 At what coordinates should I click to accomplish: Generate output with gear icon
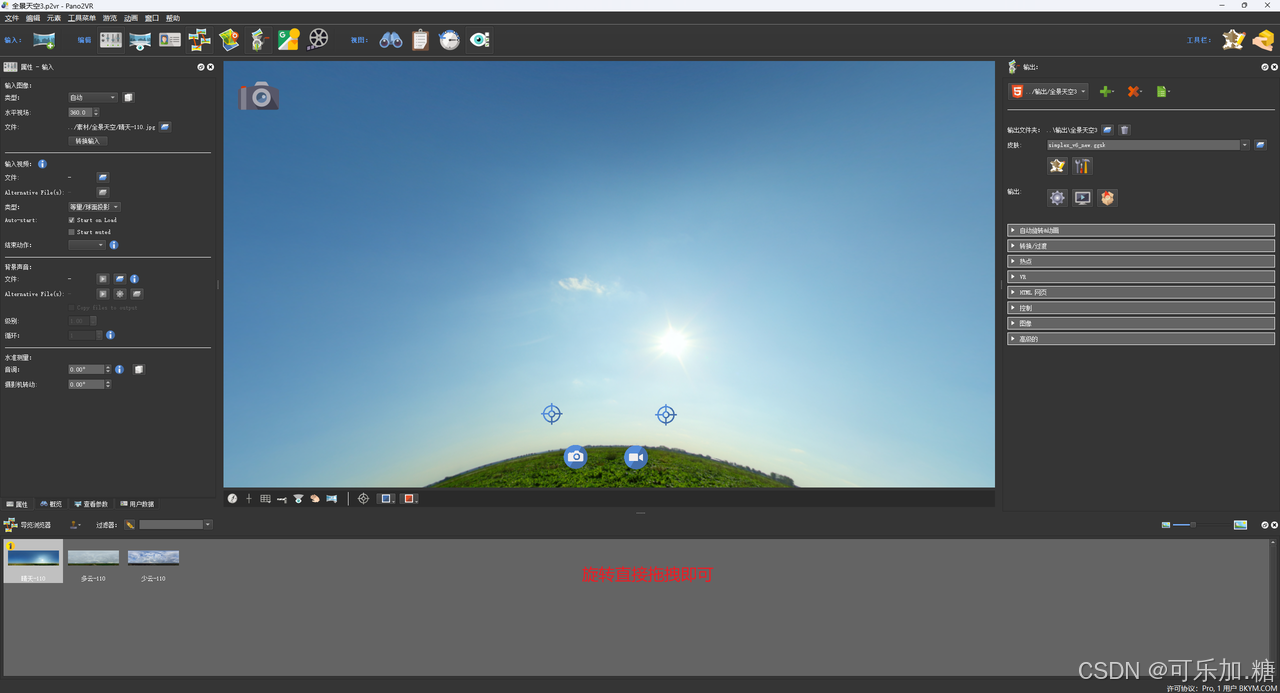point(1057,198)
